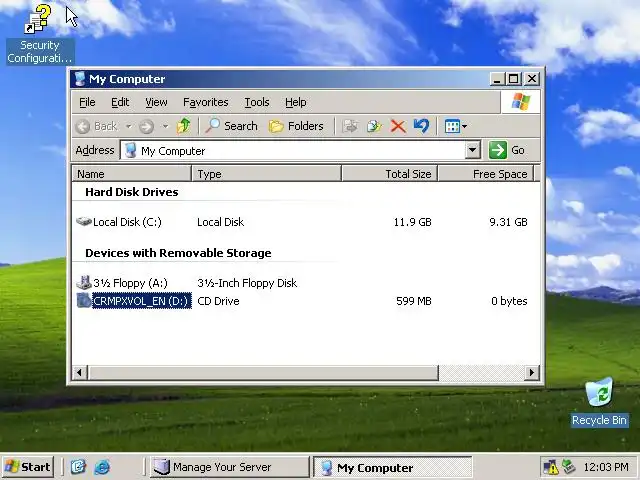
Task: Click the 599 MB total size value
Action: click(x=413, y=301)
